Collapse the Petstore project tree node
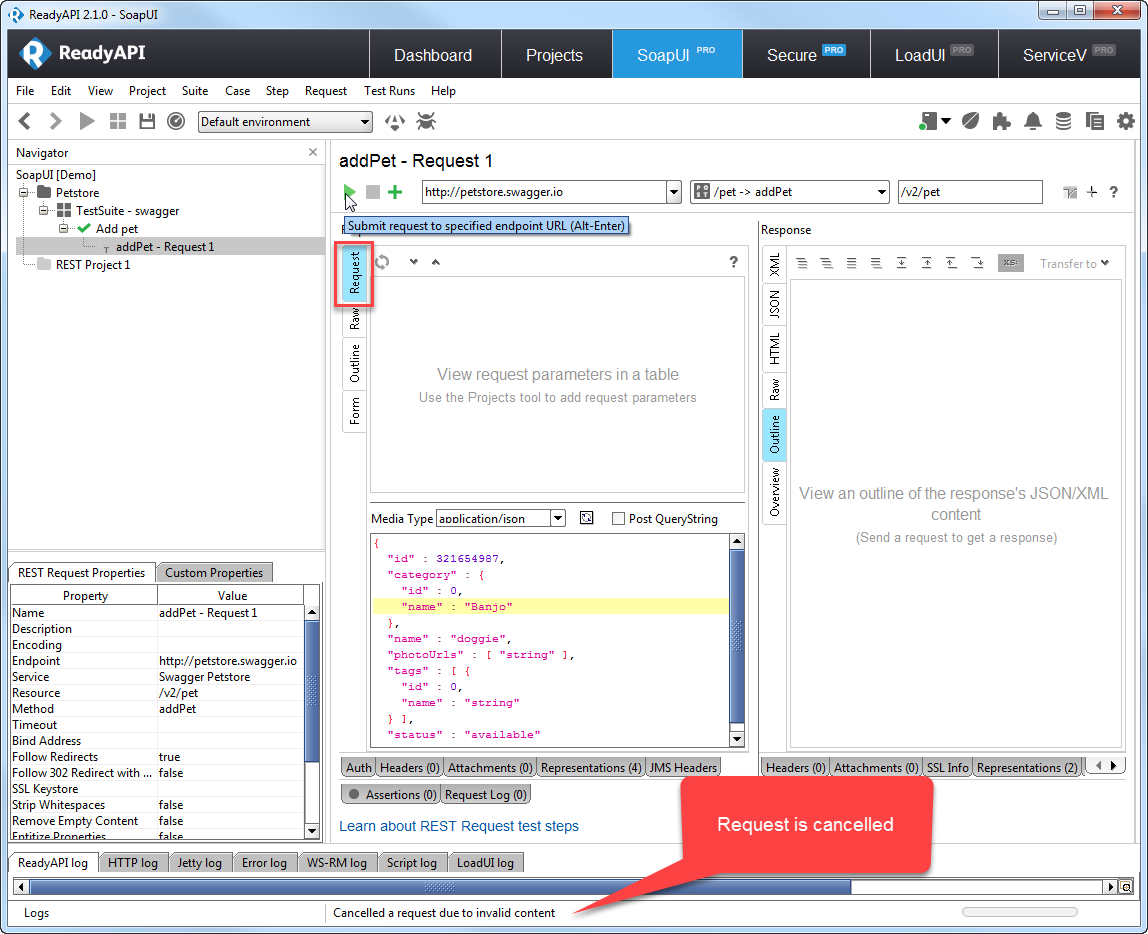This screenshot has height=934, width=1148. [x=26, y=192]
